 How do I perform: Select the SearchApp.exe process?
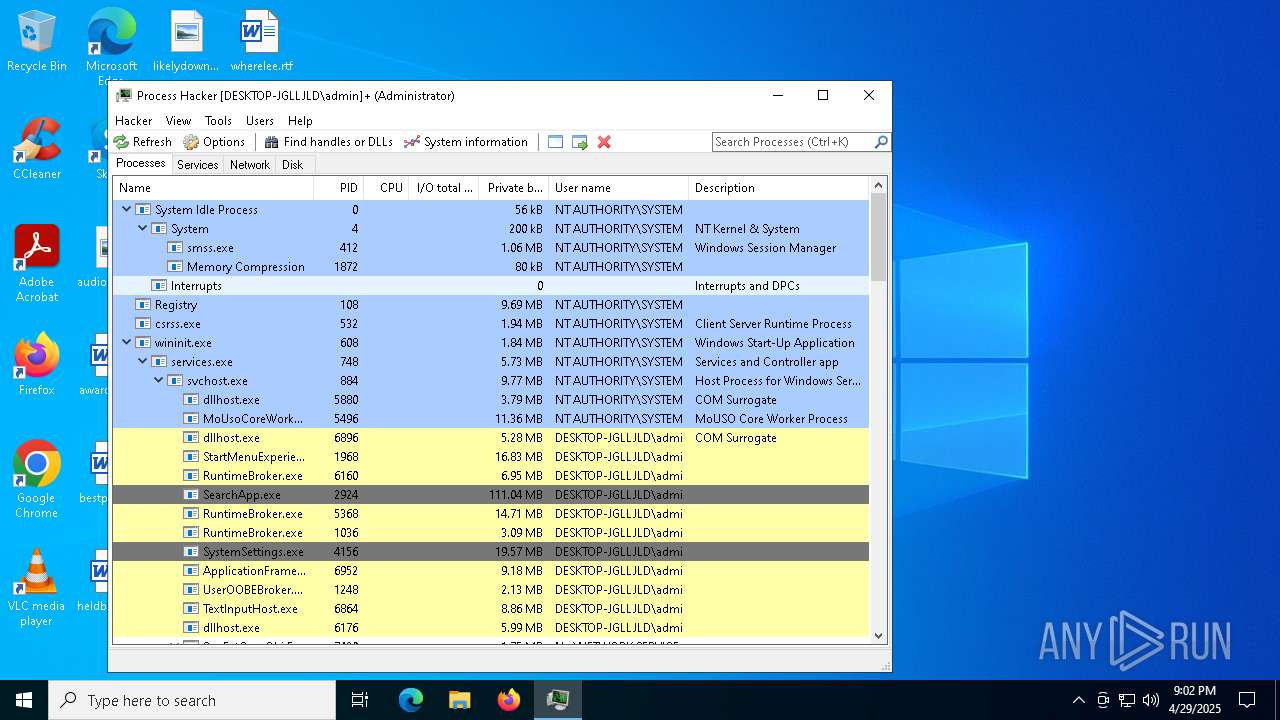pos(491,495)
